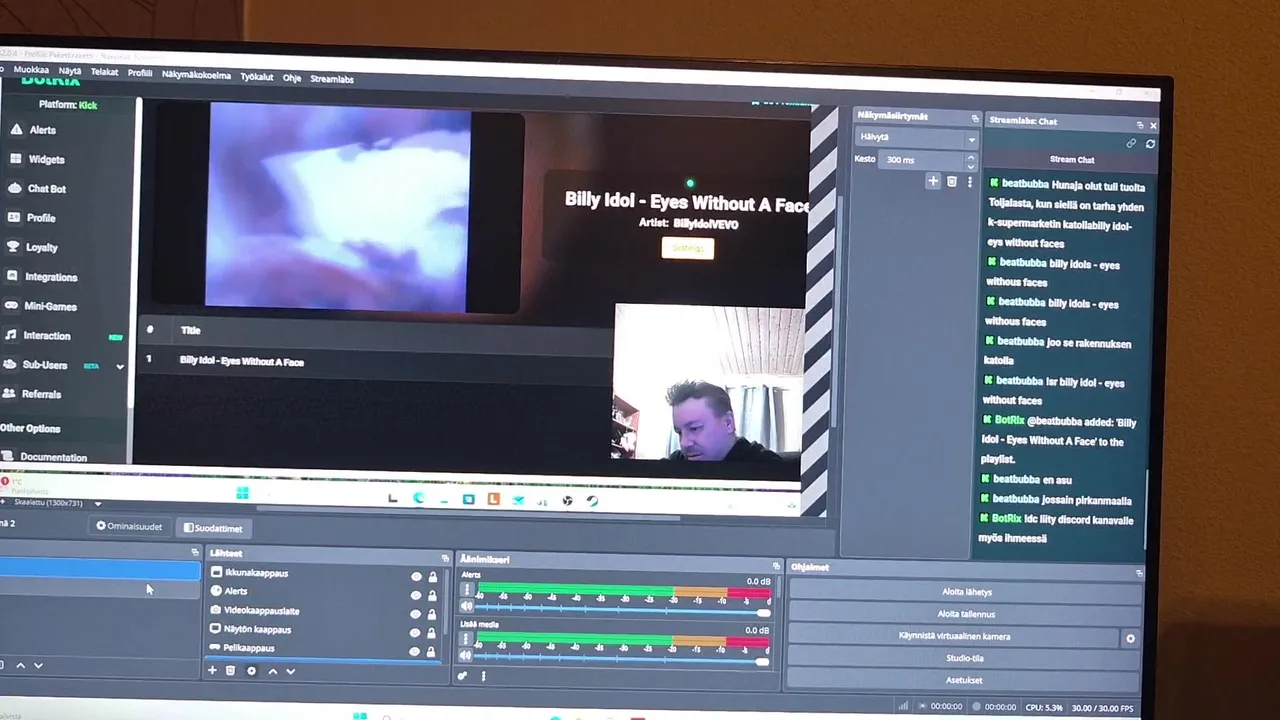Screen dimensions: 1280x720
Task: Toggle visibility of Pelikaappaus source
Action: coord(416,652)
